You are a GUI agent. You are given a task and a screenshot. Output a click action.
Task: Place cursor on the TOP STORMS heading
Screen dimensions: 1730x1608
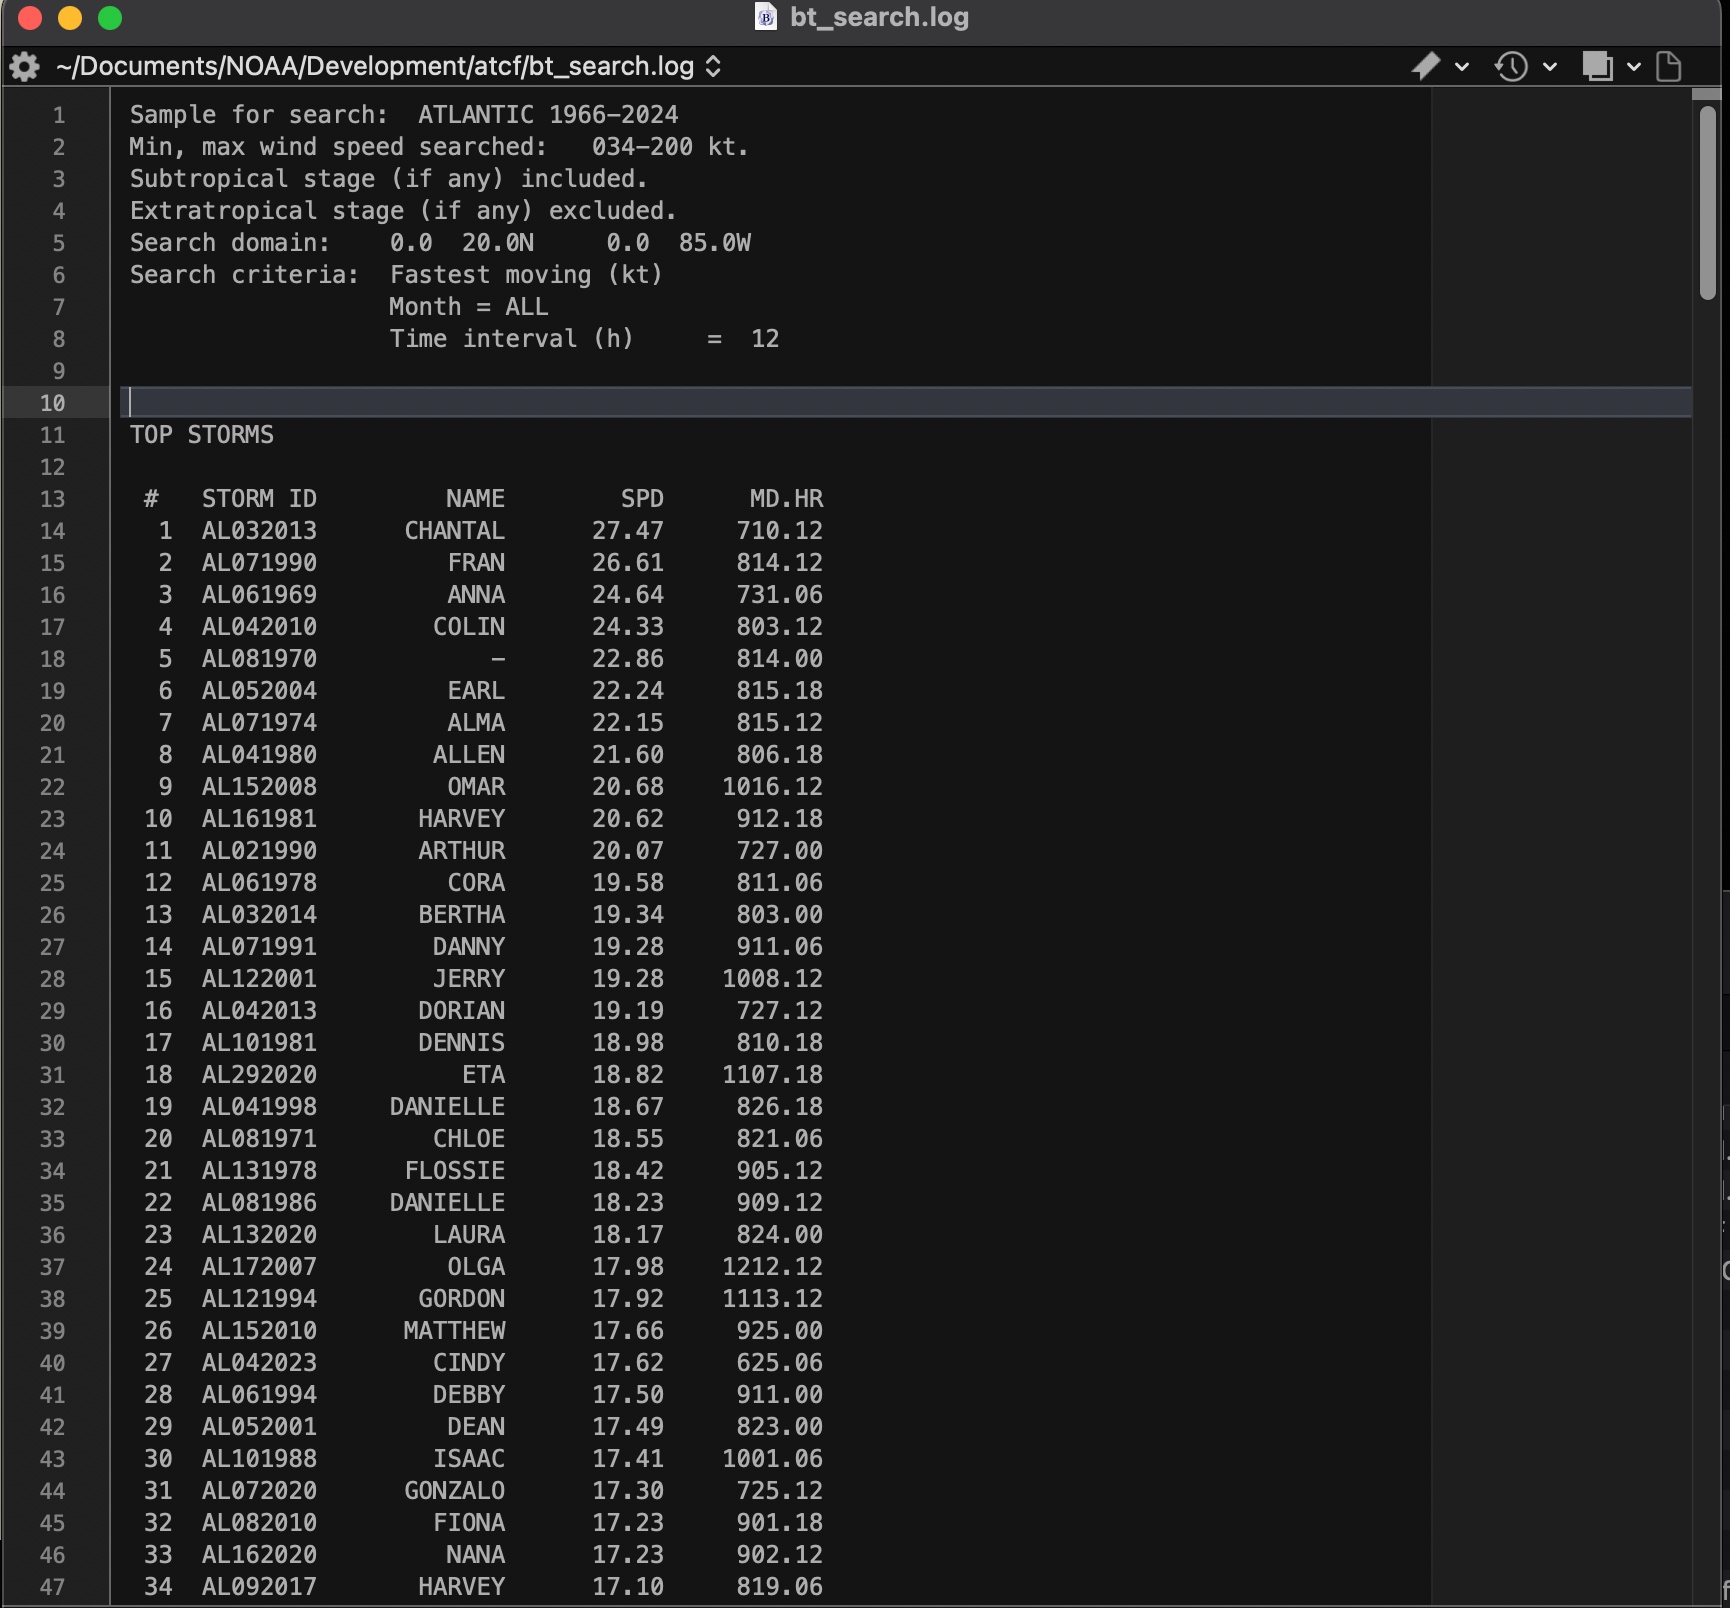(x=202, y=435)
